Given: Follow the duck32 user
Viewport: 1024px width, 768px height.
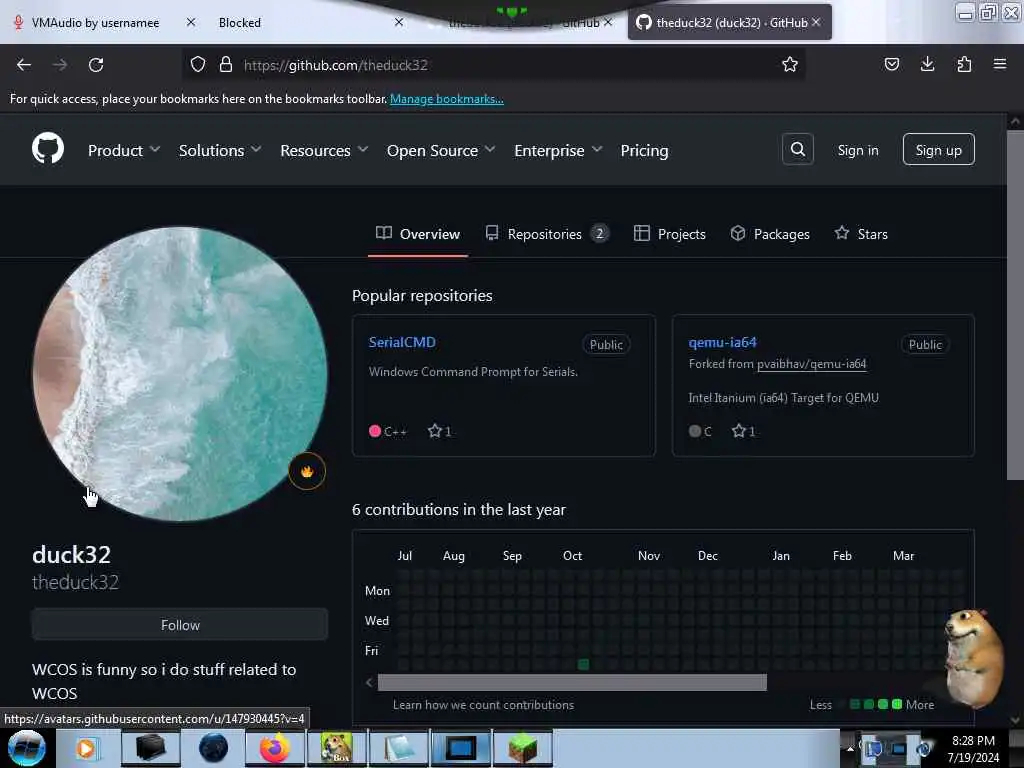Looking at the screenshot, I should 180,624.
